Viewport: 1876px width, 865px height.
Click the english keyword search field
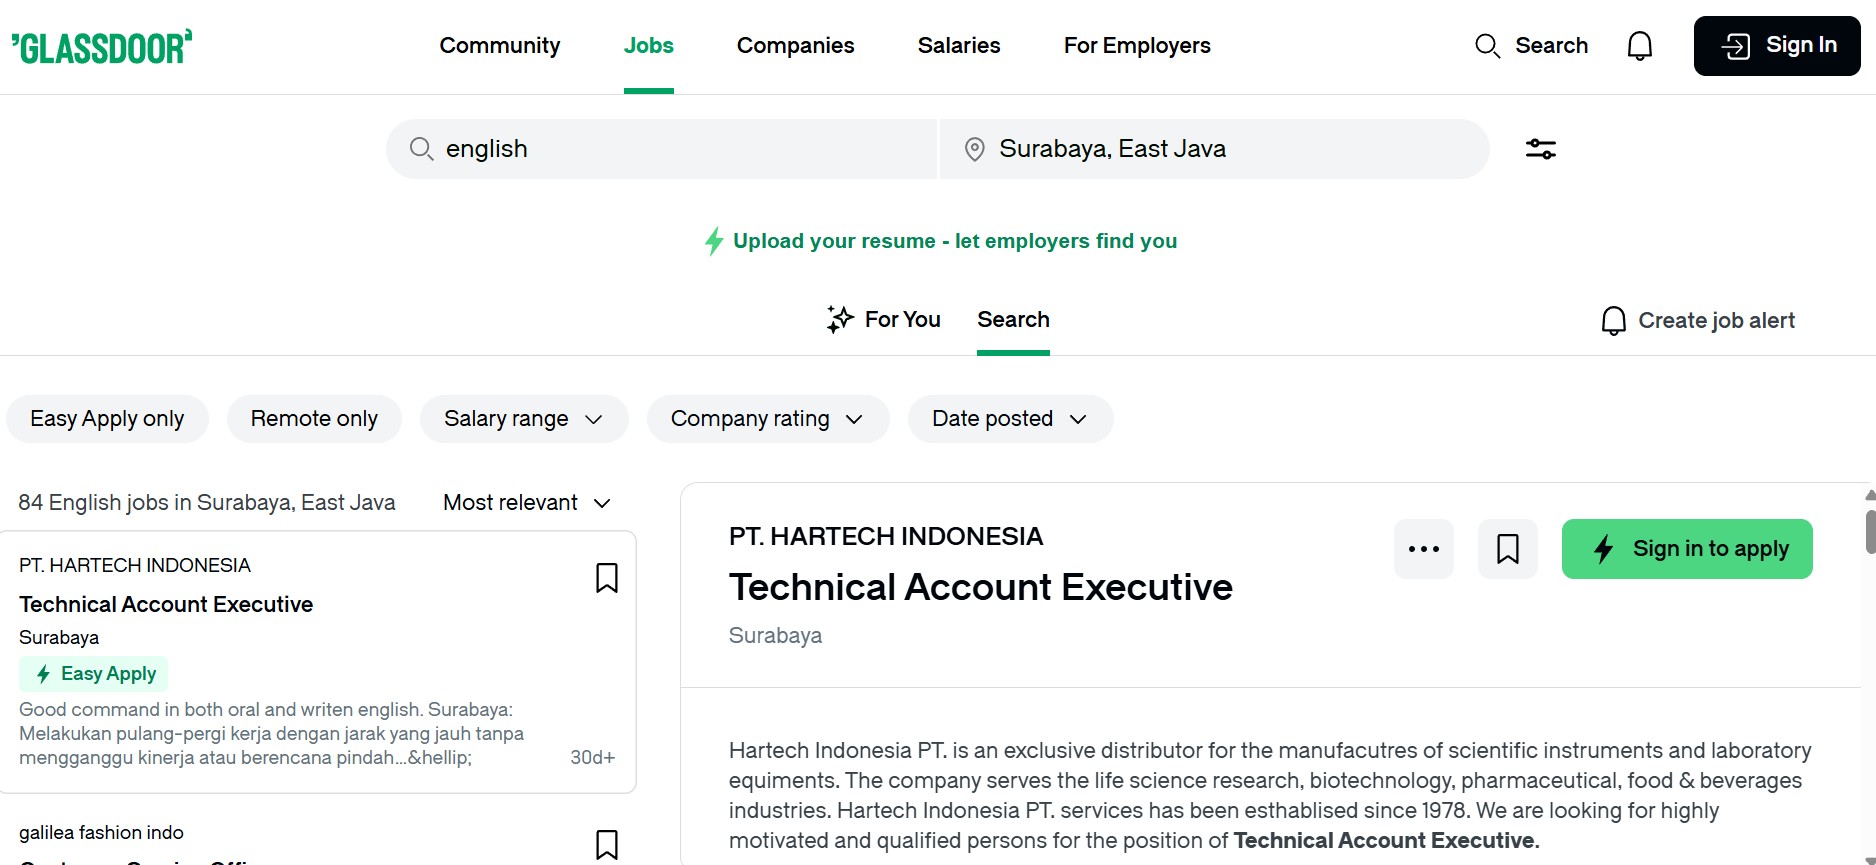(660, 148)
